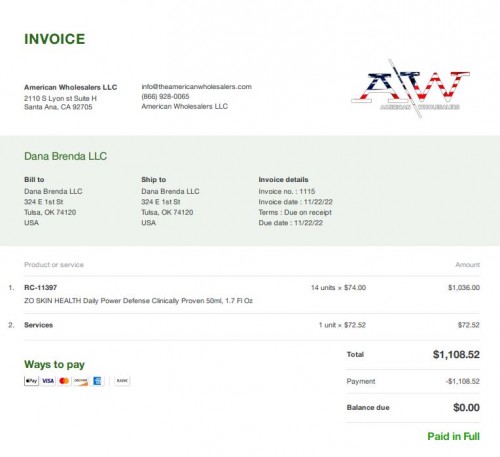Select the $72.52 amount in Services row
This screenshot has width=500, height=457.
[469, 325]
